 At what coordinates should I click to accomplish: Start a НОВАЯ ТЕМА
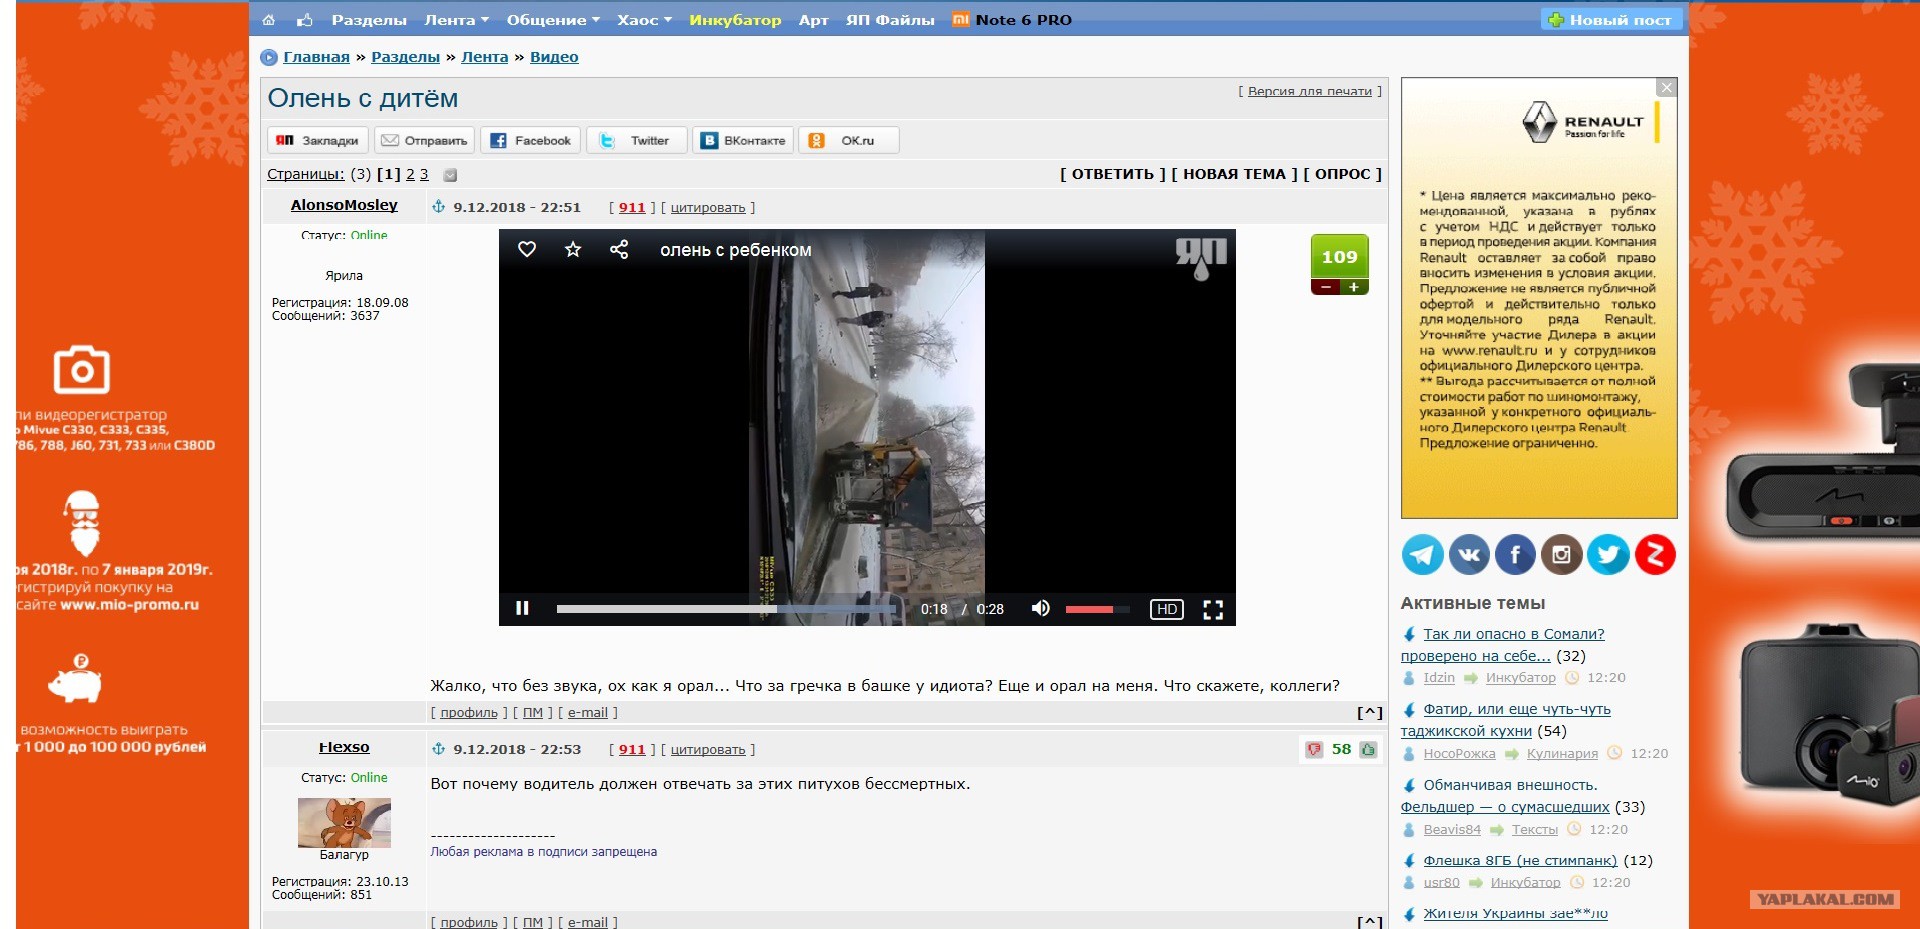pyautogui.click(x=1234, y=174)
